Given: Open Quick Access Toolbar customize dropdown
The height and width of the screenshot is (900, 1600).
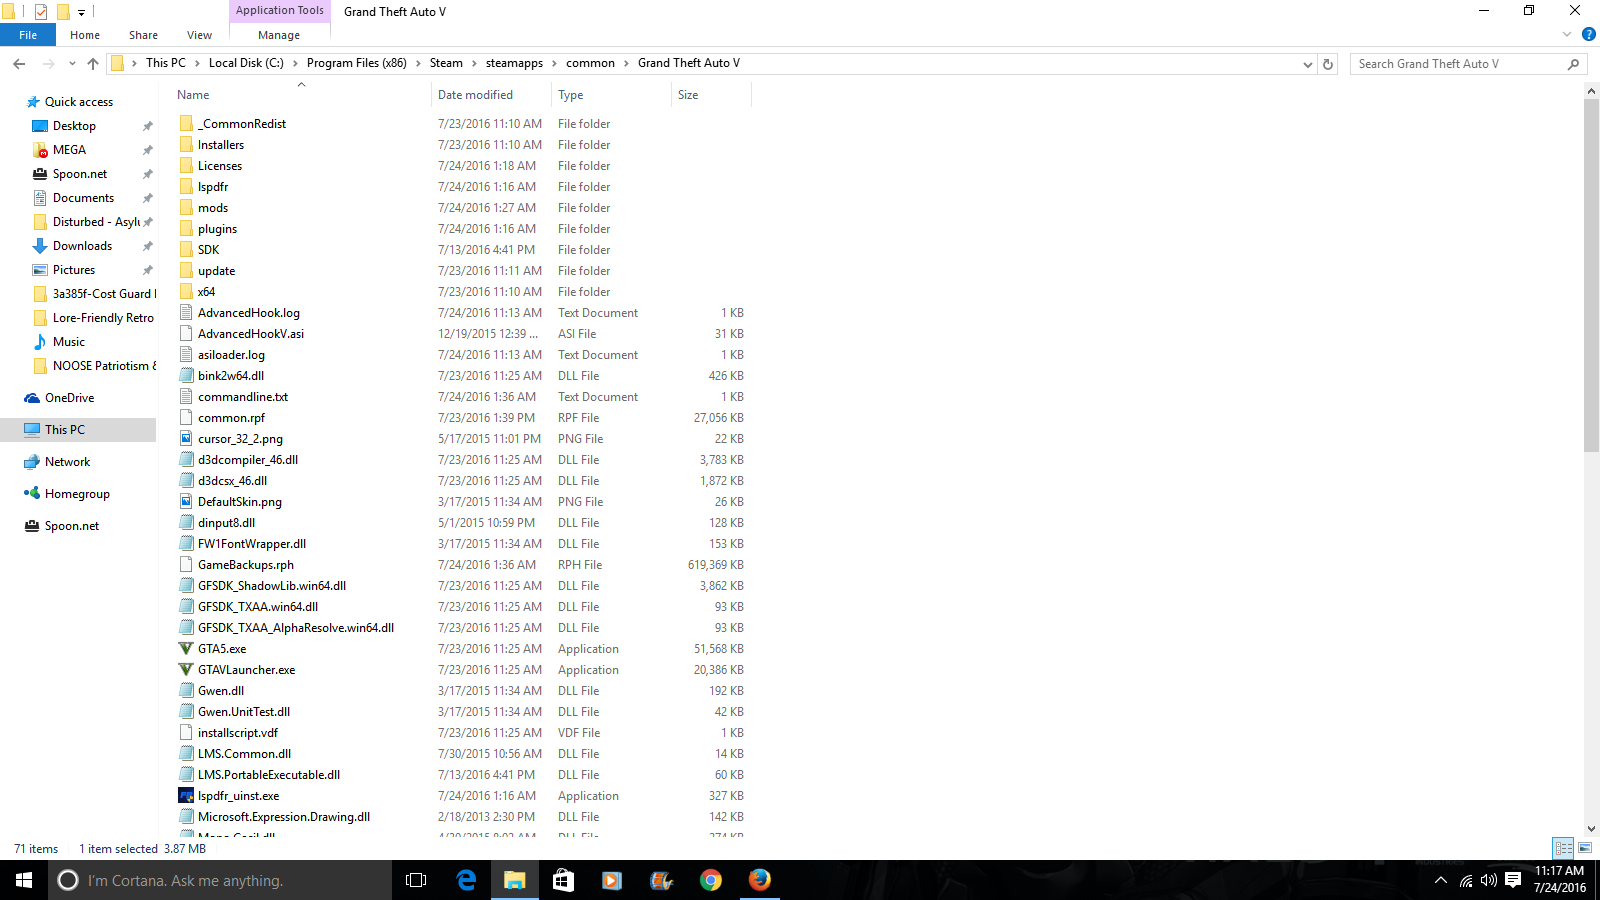Looking at the screenshot, I should 82,12.
